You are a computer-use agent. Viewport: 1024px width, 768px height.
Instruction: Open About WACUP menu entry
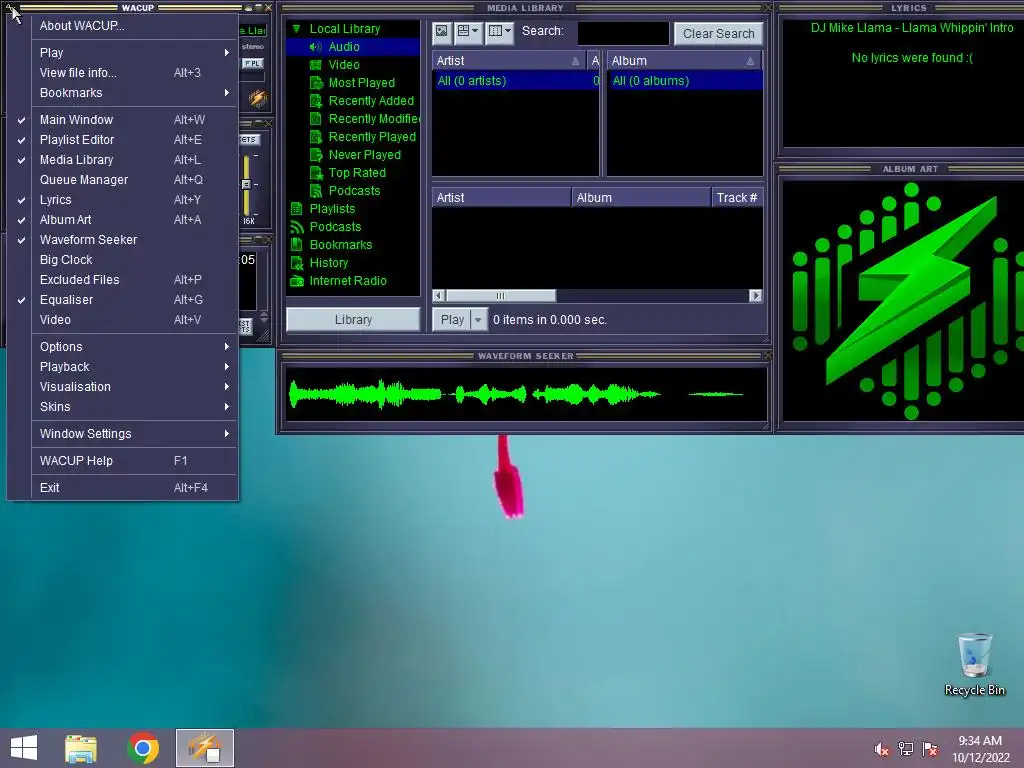click(x=122, y=25)
